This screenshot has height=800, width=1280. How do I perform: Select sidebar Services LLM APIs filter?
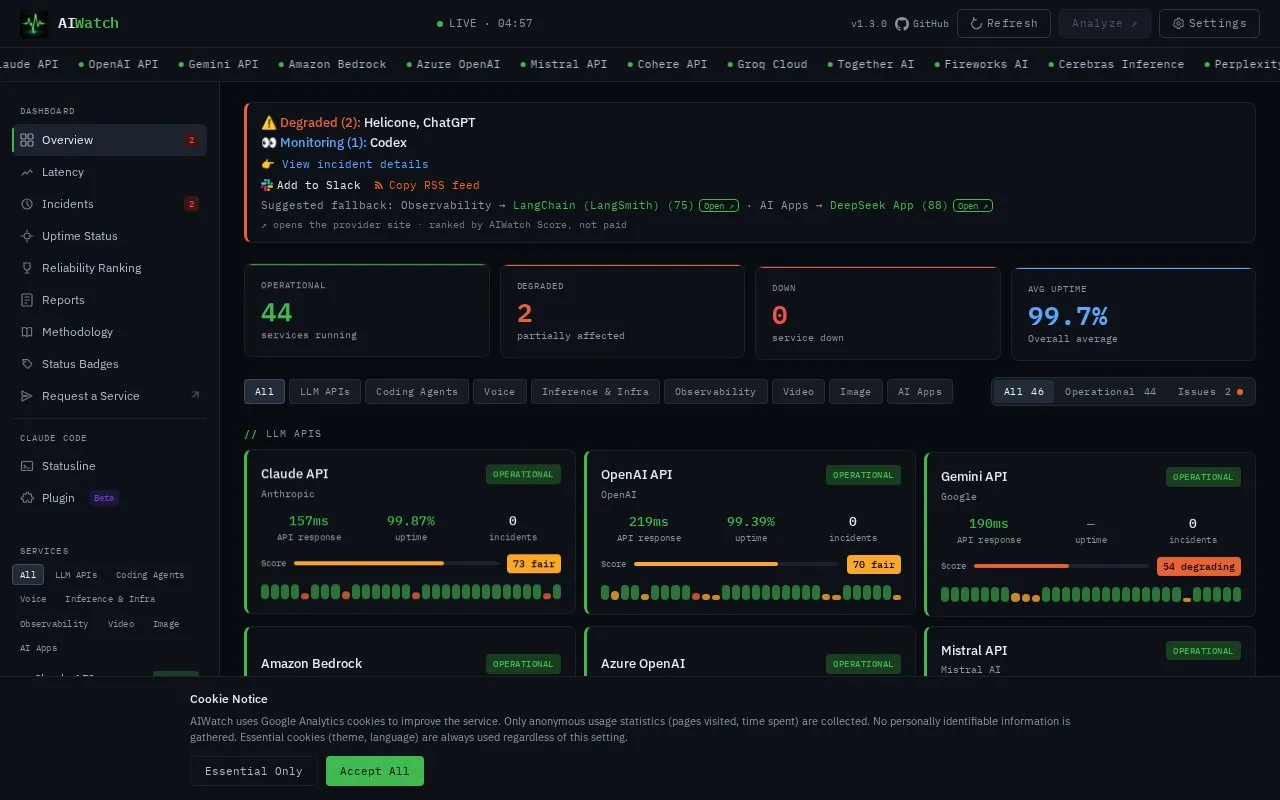coord(76,575)
